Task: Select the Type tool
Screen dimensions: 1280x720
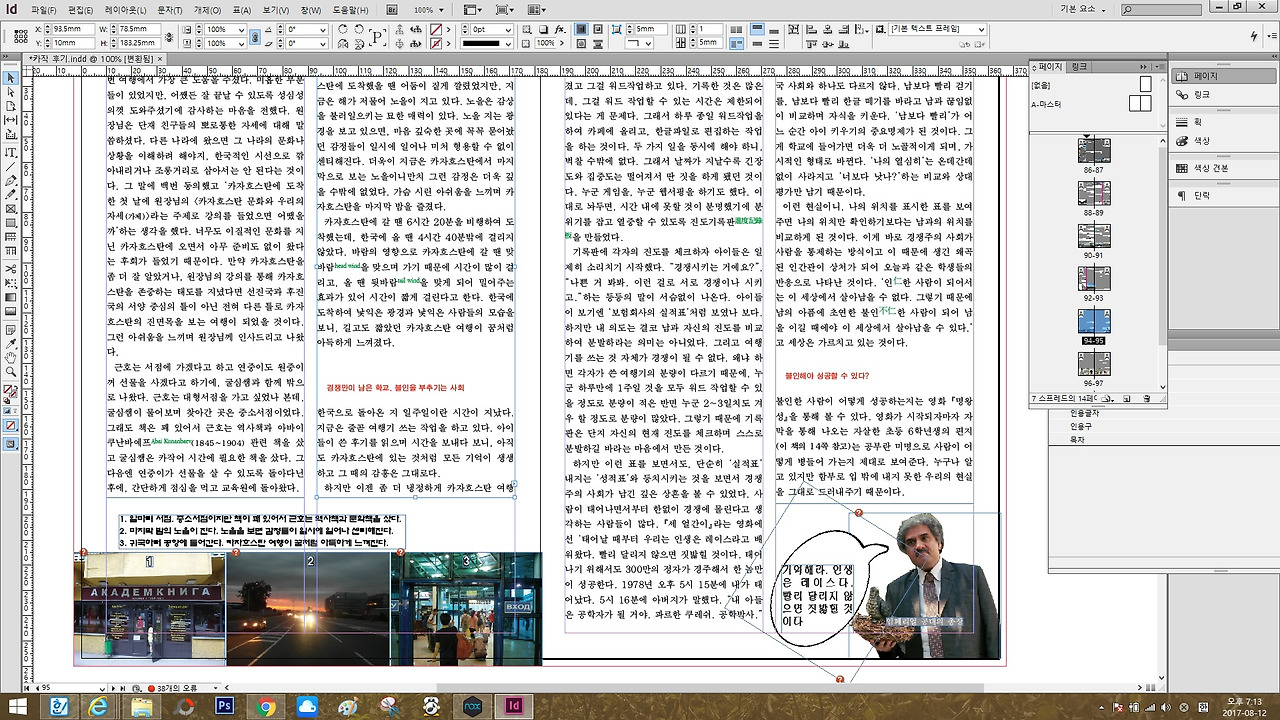Action: click(11, 152)
